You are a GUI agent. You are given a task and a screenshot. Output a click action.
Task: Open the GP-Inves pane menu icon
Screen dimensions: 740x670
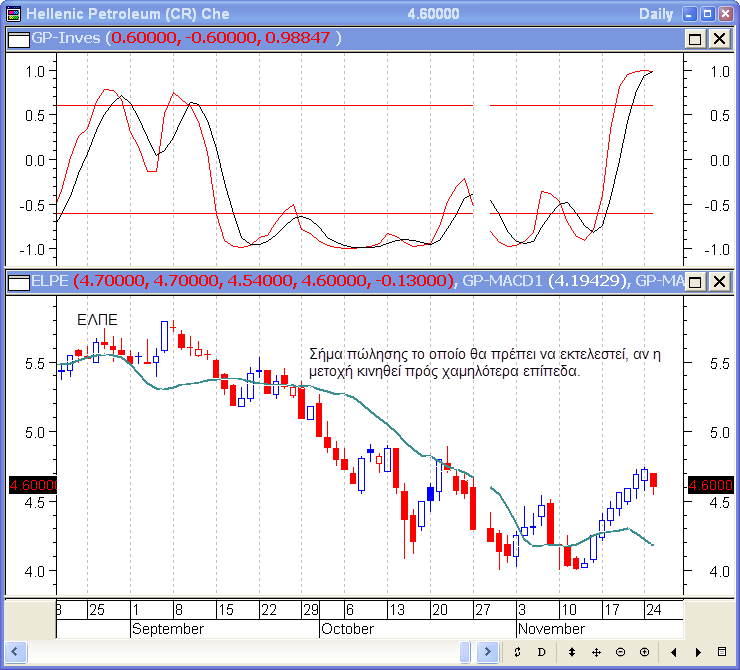[x=18, y=38]
